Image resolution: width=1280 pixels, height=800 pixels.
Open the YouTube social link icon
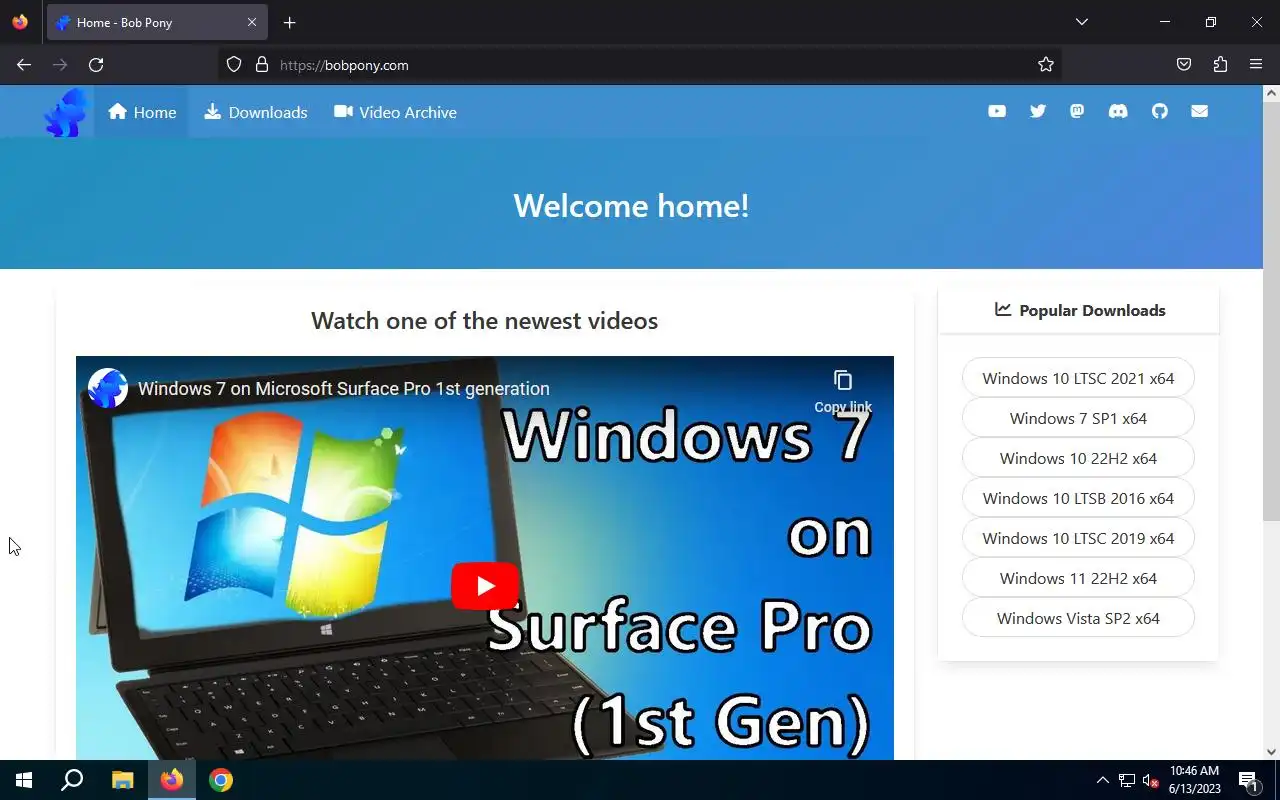(x=997, y=111)
